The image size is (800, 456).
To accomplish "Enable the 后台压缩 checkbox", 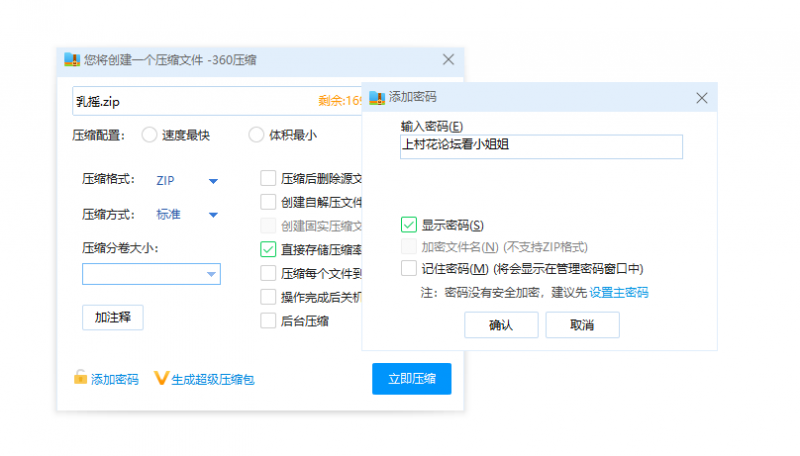I will coord(268,321).
